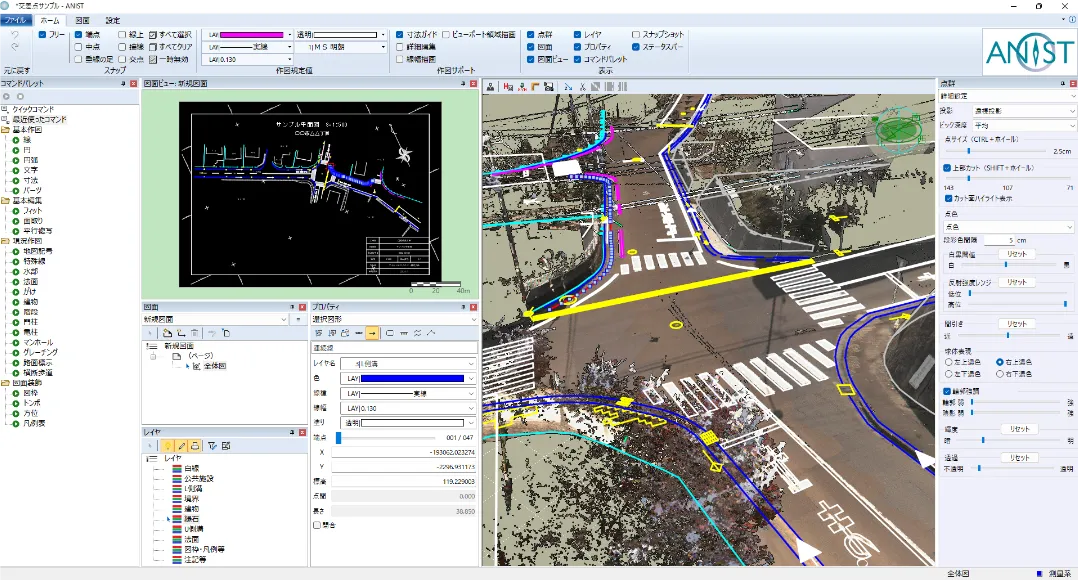Click the filter icon in レイヤ panel toolbar

(x=212, y=446)
